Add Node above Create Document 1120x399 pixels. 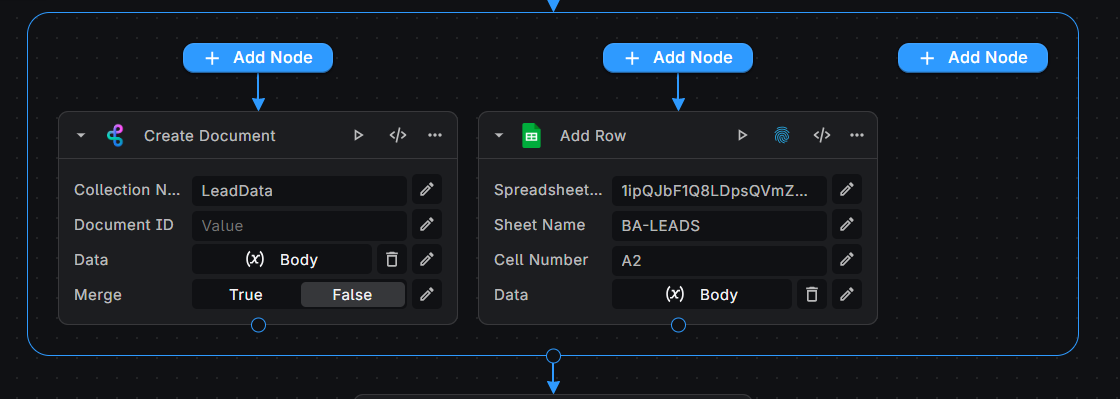pyautogui.click(x=258, y=58)
